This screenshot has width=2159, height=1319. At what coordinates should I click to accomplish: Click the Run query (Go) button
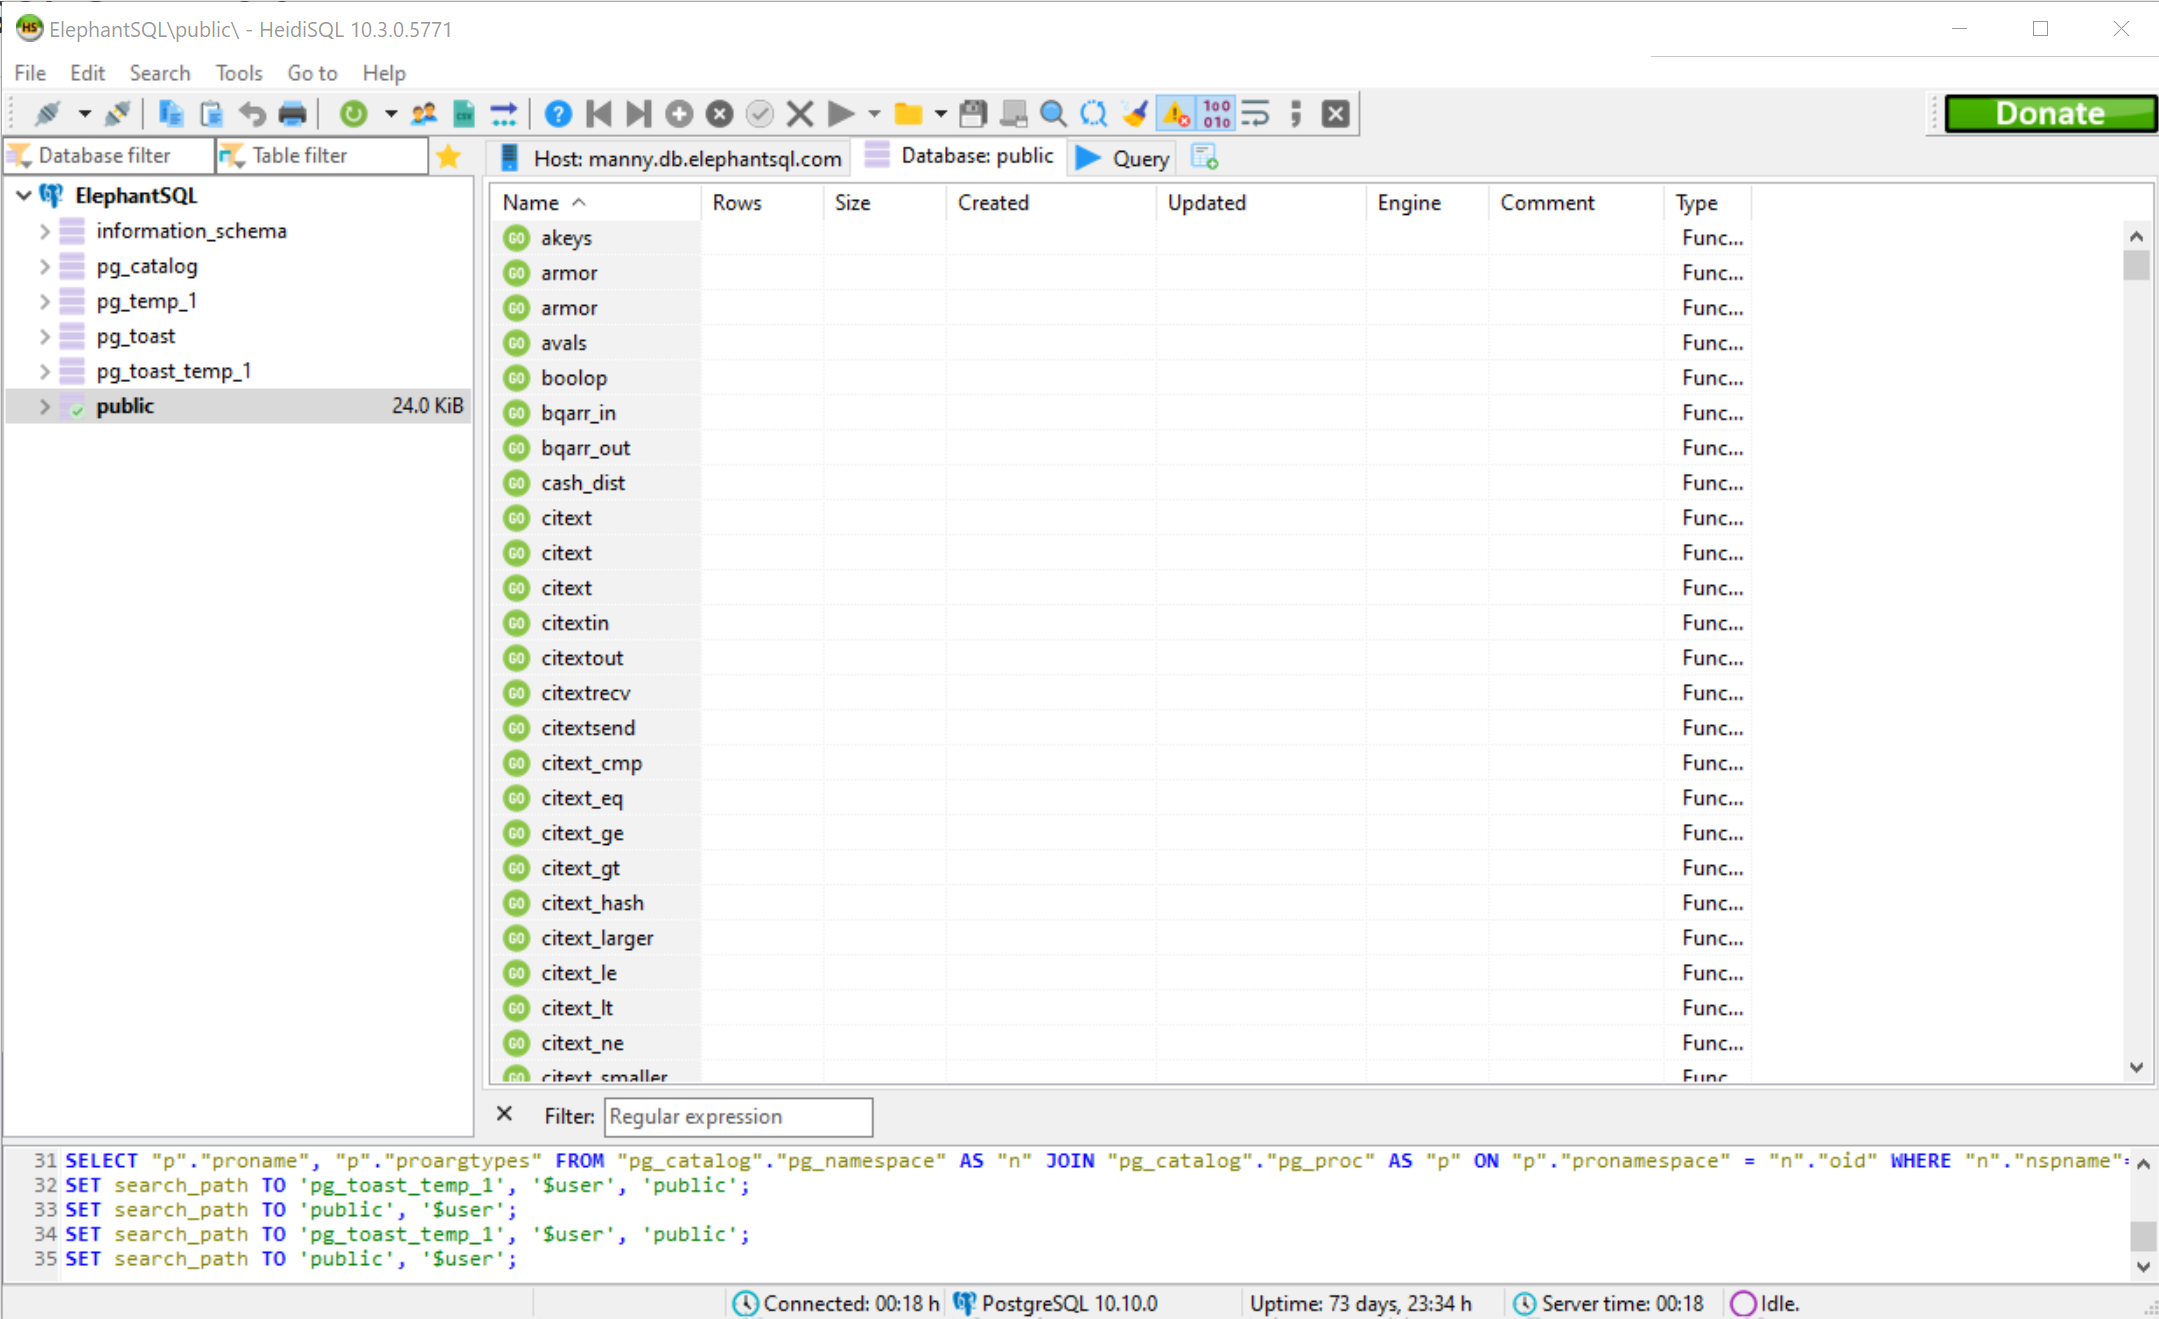pyautogui.click(x=844, y=114)
